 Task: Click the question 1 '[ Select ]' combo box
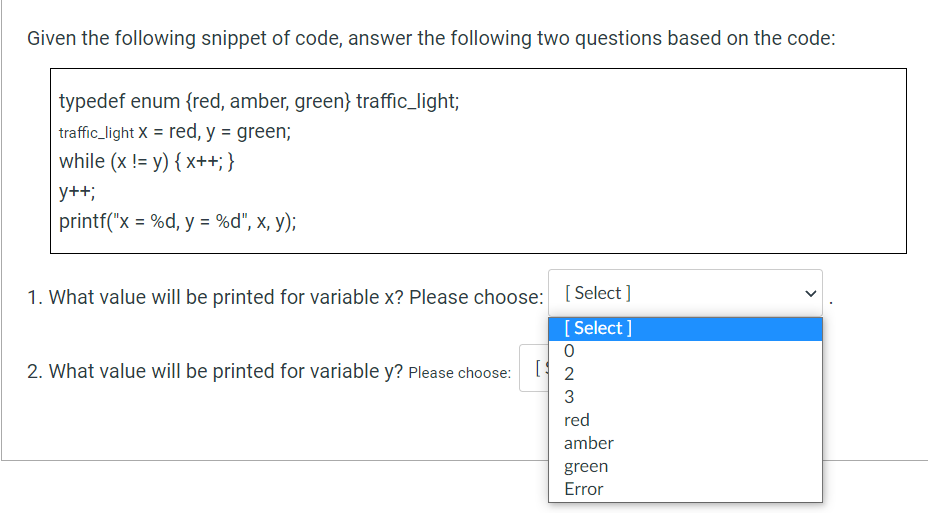click(685, 293)
